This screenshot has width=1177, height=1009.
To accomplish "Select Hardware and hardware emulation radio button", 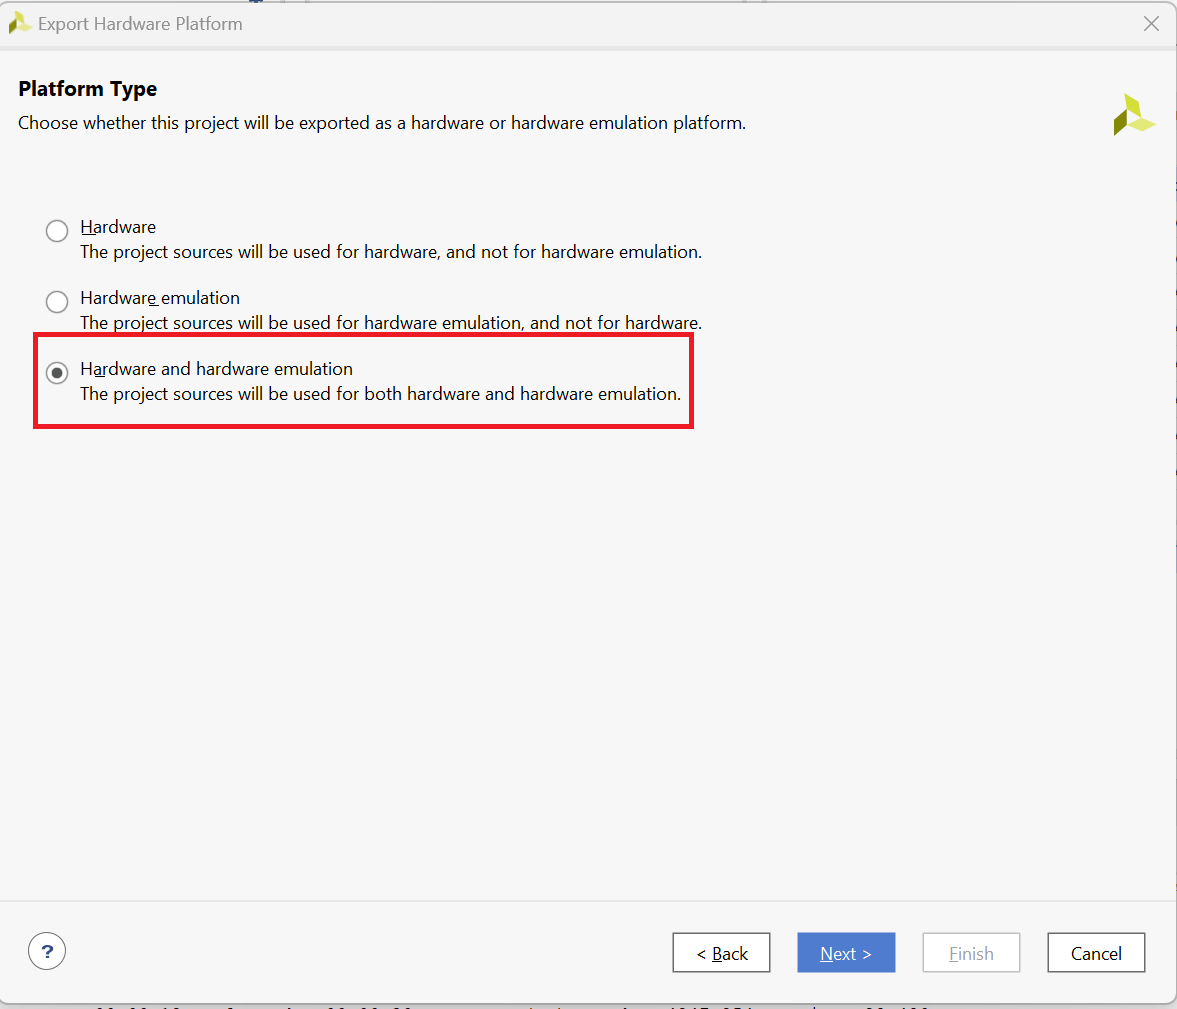I will coord(57,372).
